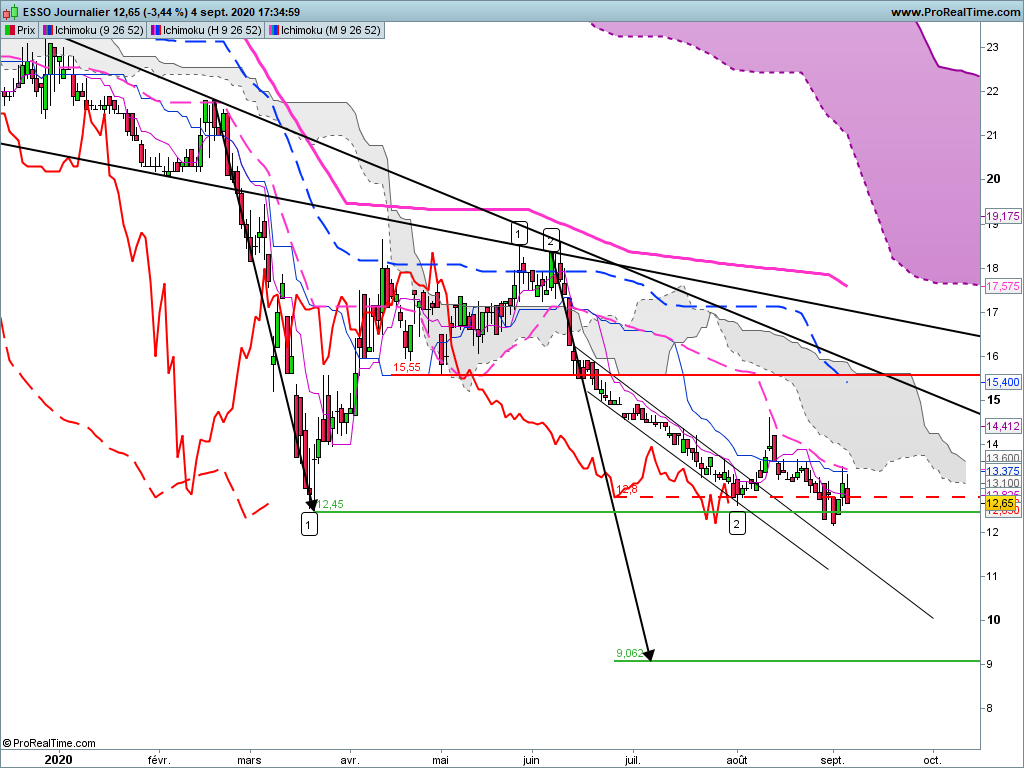Click the yellow 12,65 current price tag
The width and height of the screenshot is (1024, 768).
(x=1000, y=503)
